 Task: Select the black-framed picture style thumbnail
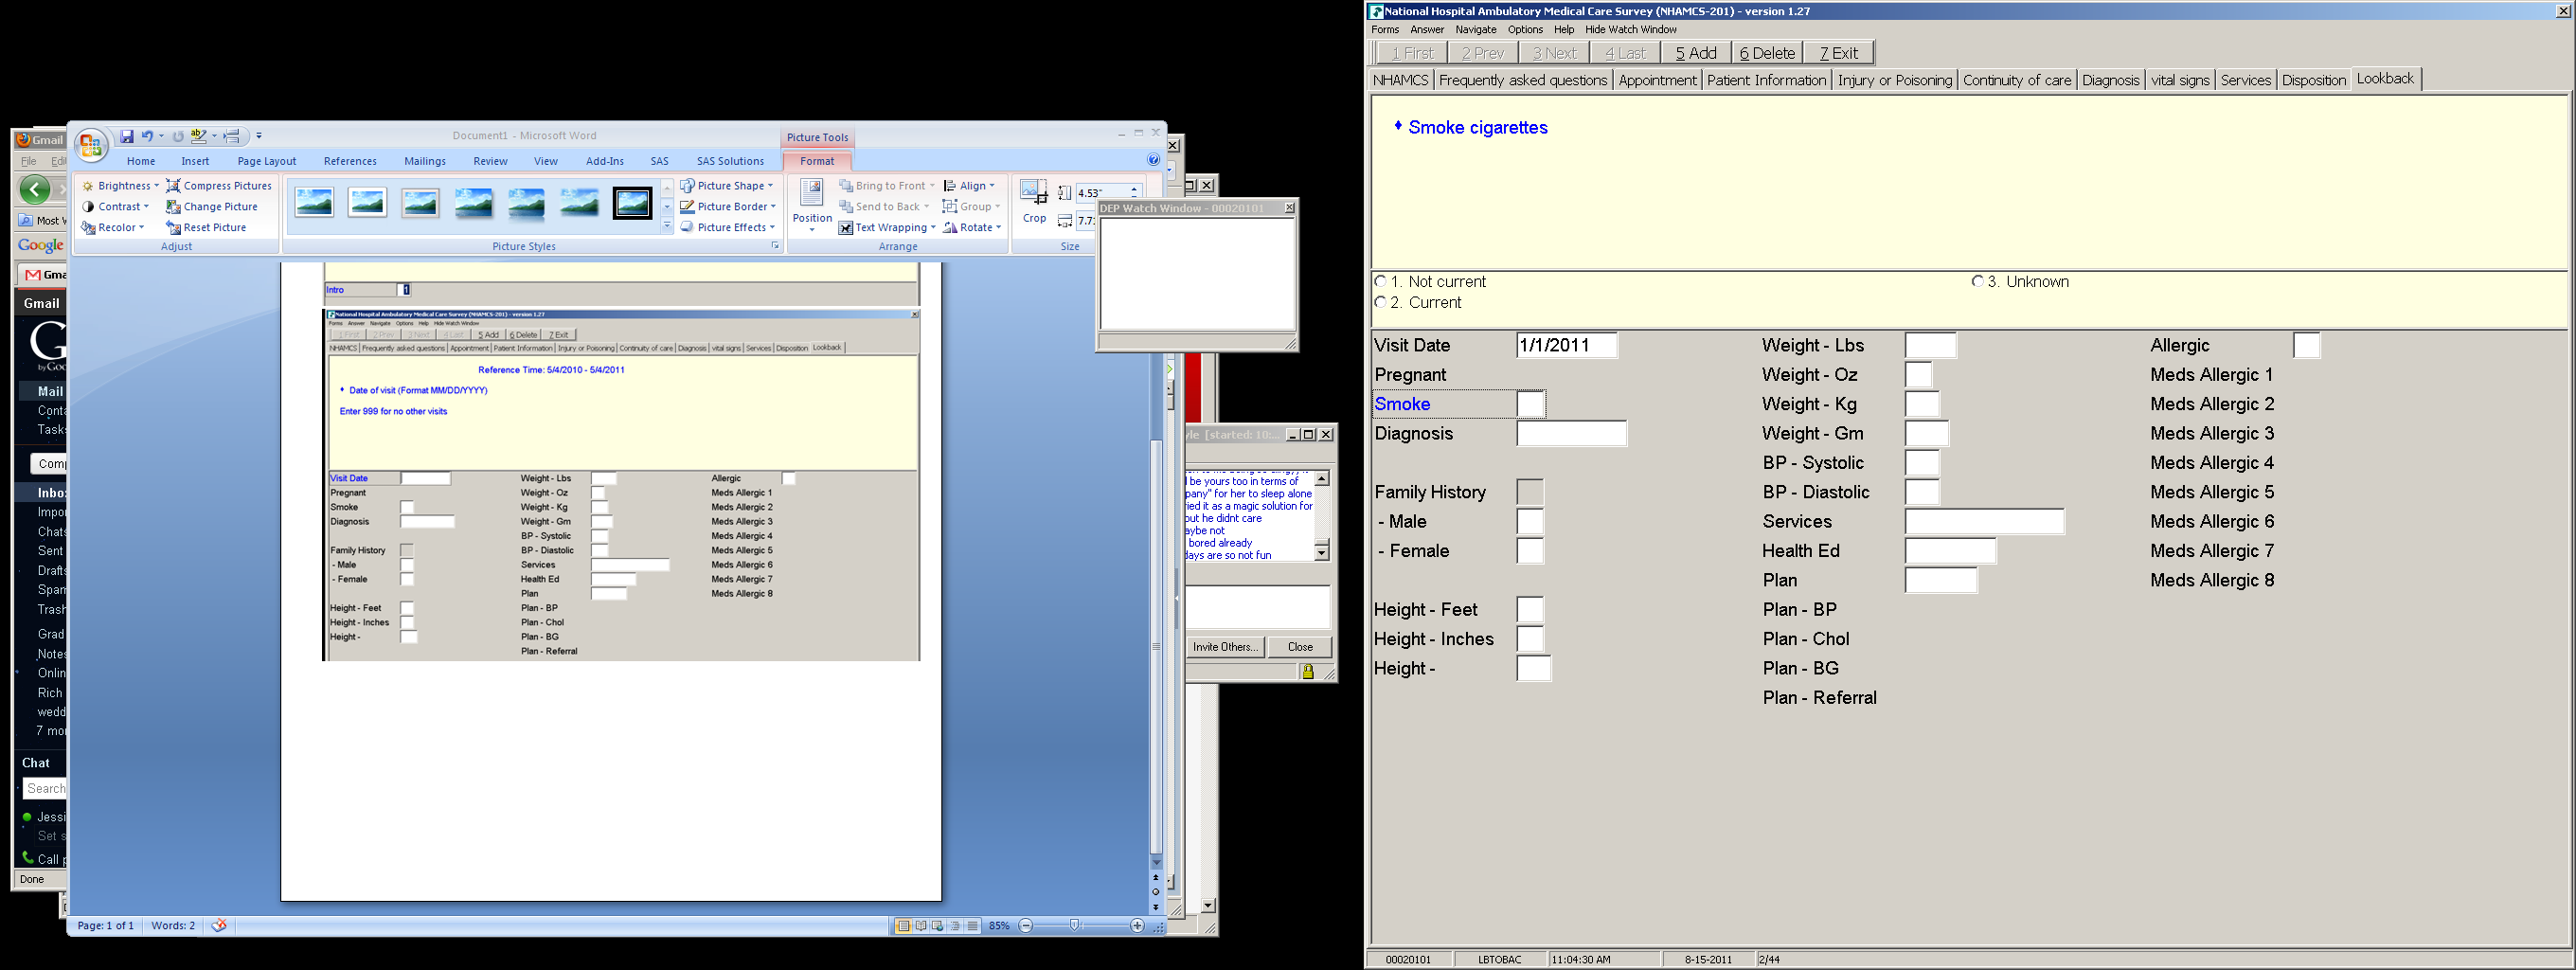(x=632, y=204)
